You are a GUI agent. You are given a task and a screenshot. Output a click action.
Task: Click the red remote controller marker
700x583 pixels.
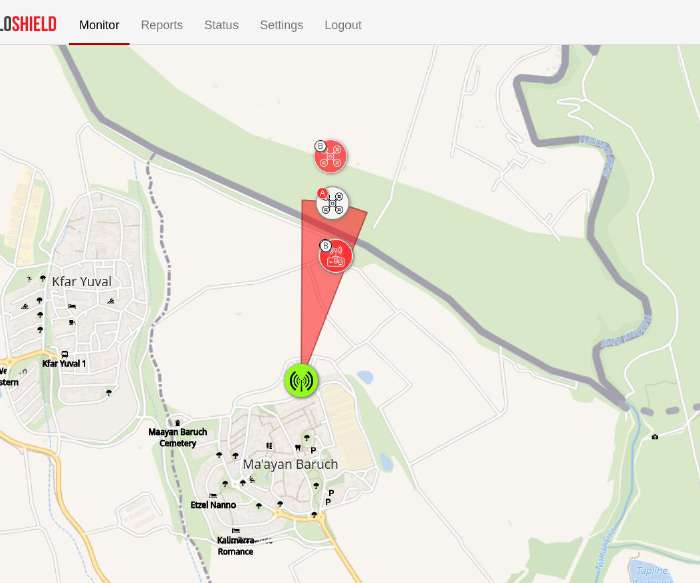click(336, 257)
